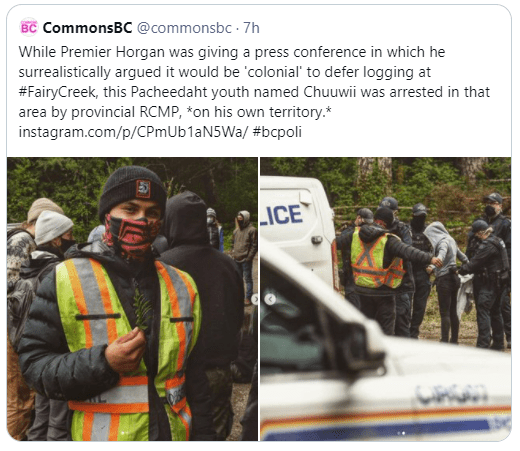Screen dimensions: 520x451
Task: Click the blurred decal on RCMP cruiser
Action: [x=452, y=393]
